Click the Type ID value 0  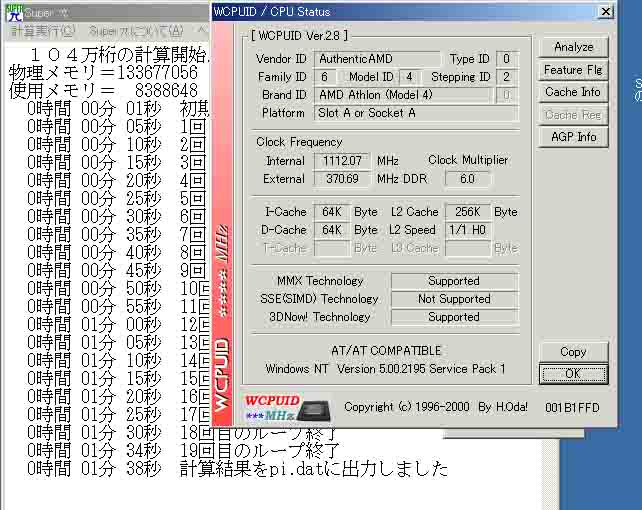(507, 59)
